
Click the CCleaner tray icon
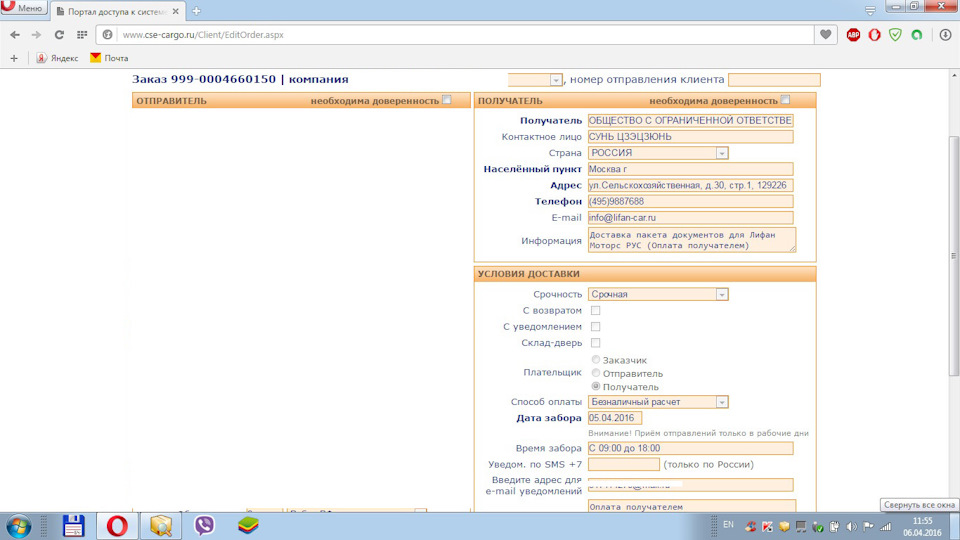(x=751, y=527)
